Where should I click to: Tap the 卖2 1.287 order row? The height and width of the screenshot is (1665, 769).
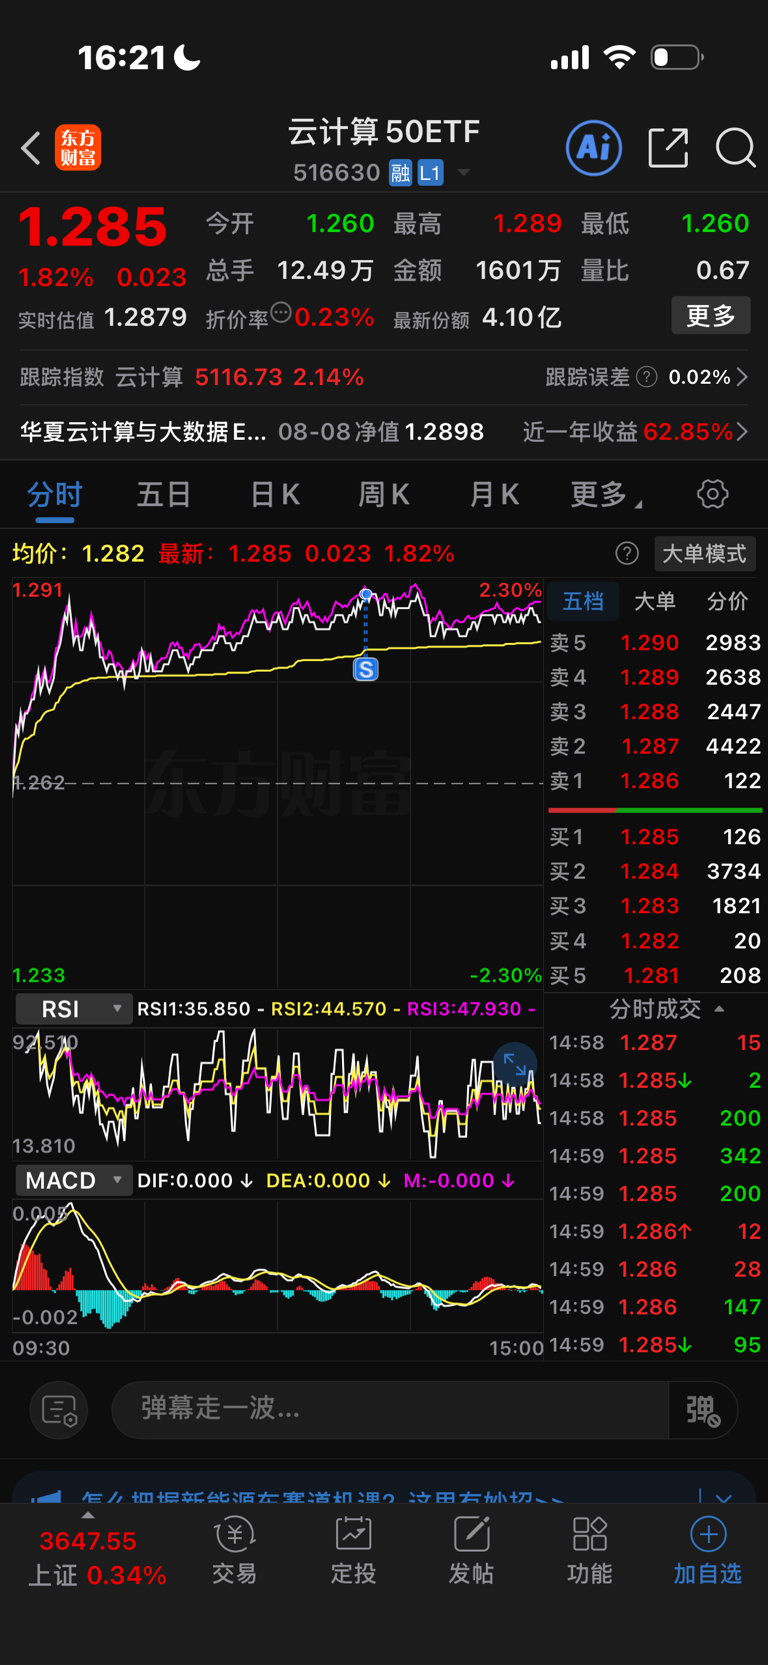(x=655, y=746)
